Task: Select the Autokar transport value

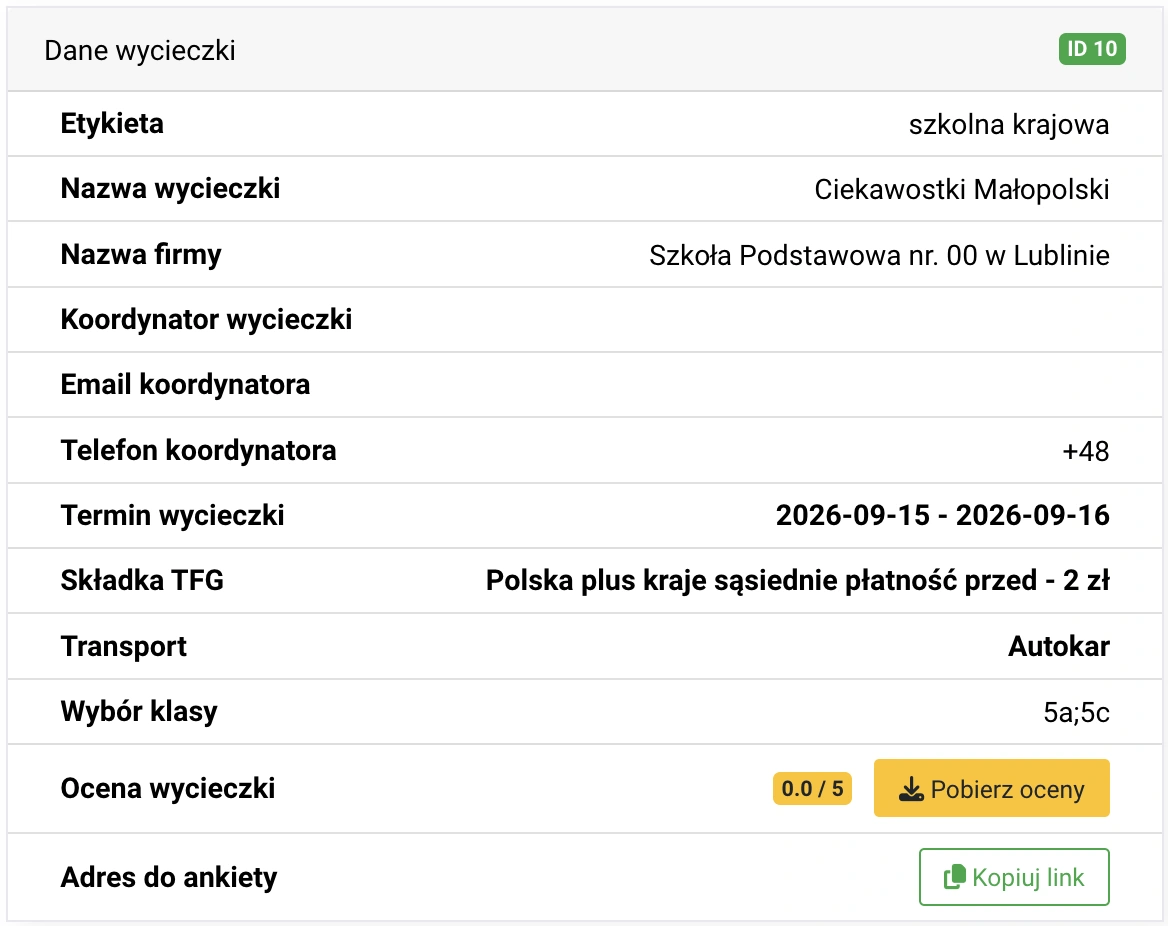Action: pos(1058,646)
